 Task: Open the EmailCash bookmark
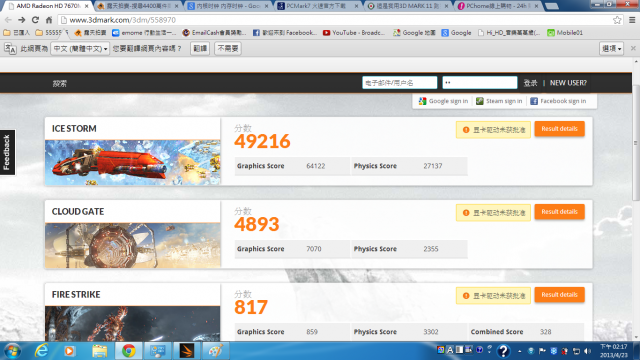[214, 33]
